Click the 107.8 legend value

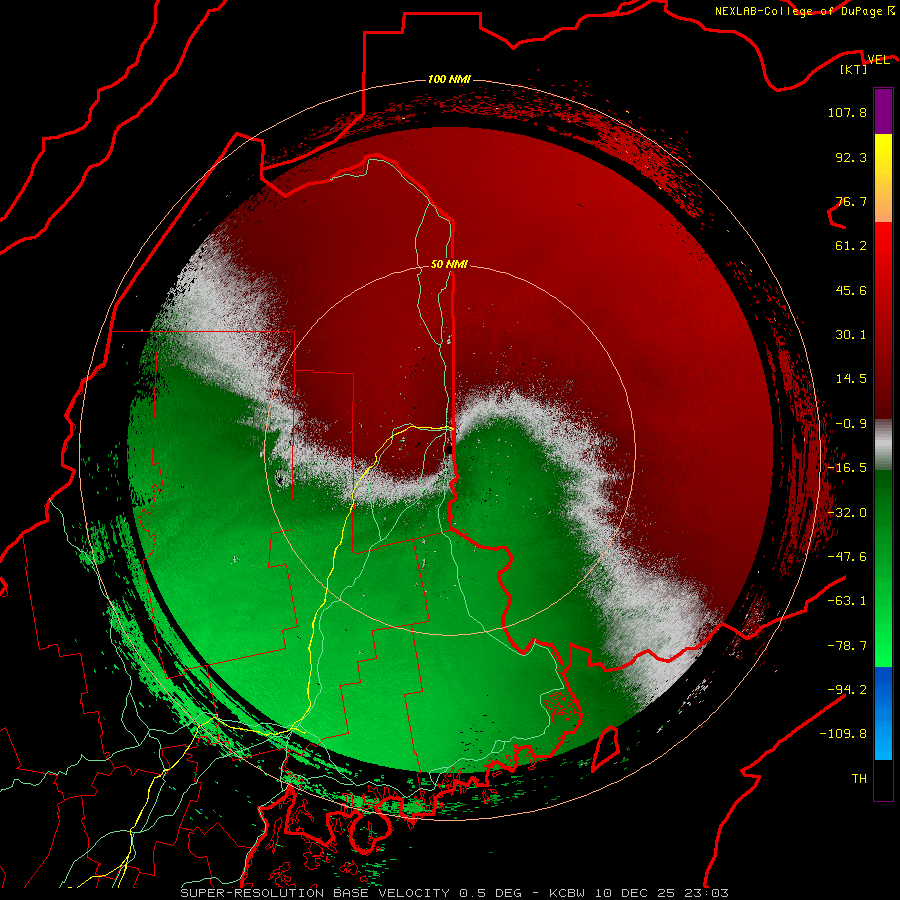[847, 112]
